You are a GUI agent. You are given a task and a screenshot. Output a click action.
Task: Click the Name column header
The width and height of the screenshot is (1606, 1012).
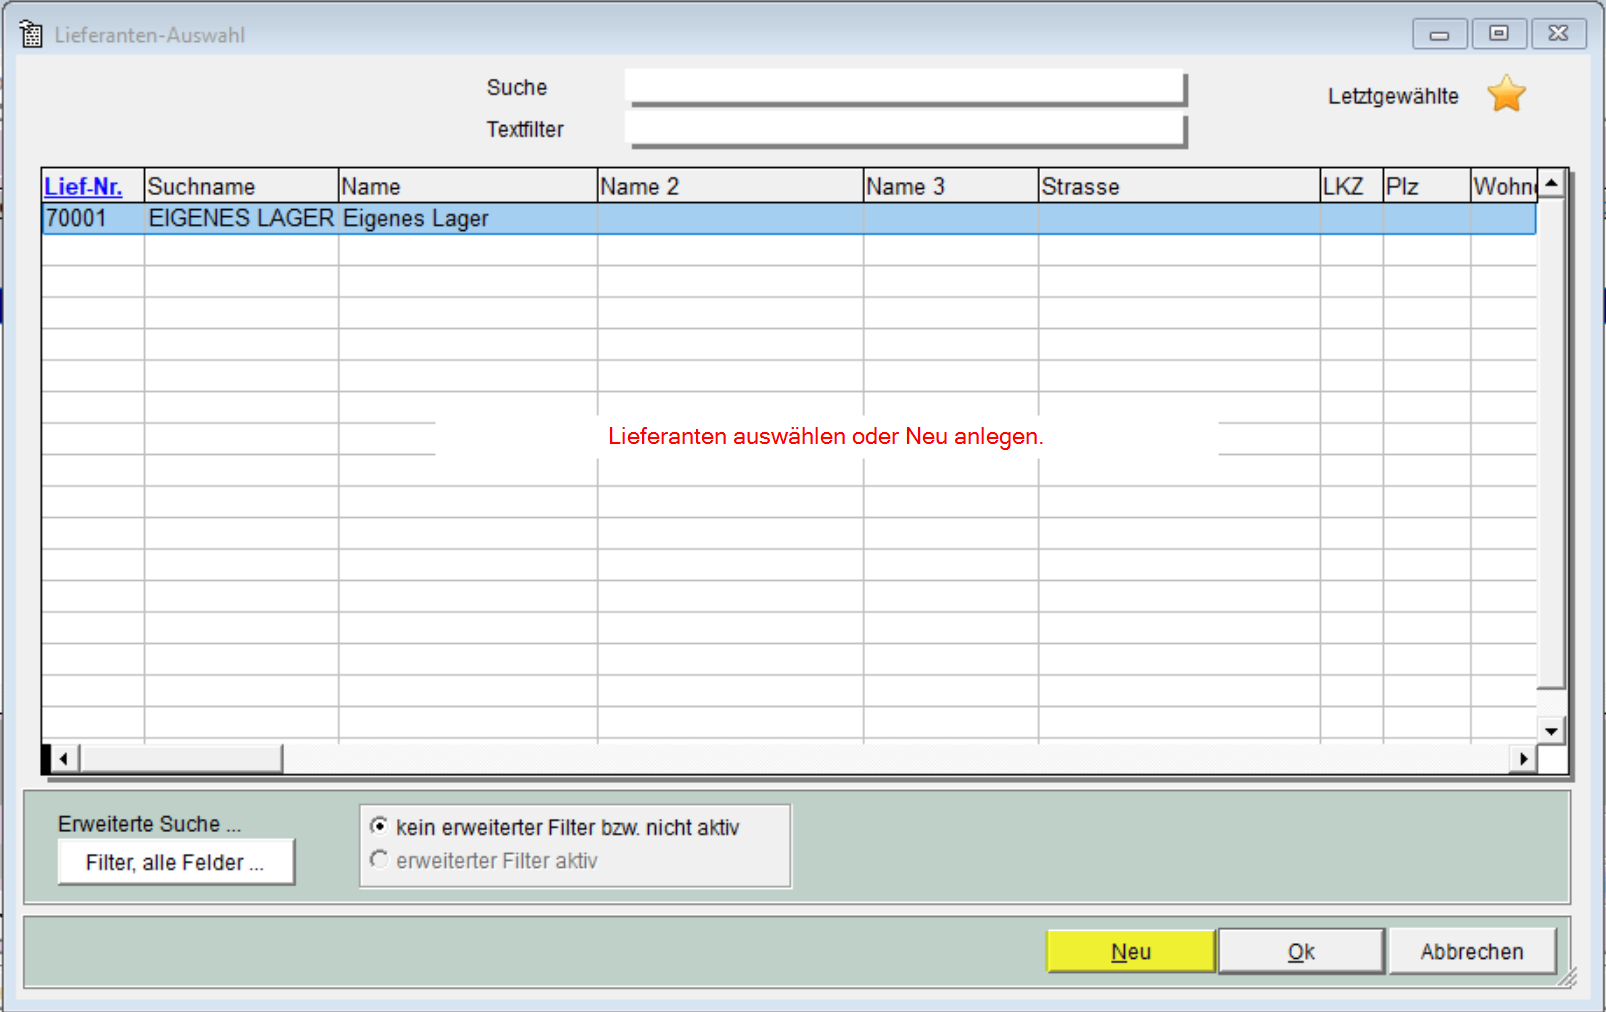click(468, 186)
